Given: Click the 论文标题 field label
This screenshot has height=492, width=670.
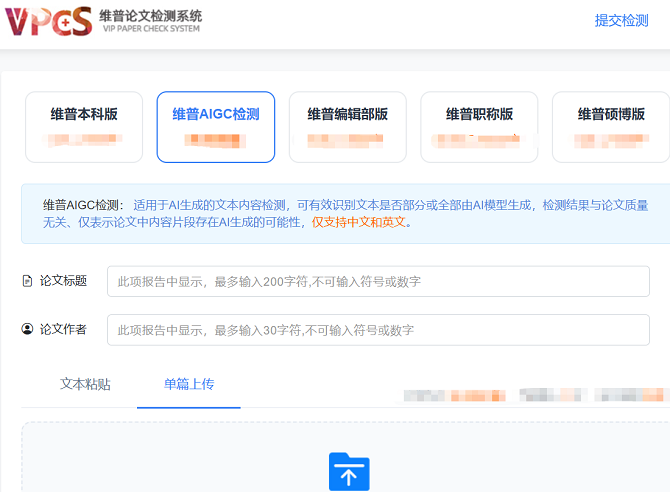Looking at the screenshot, I should pos(63,281).
